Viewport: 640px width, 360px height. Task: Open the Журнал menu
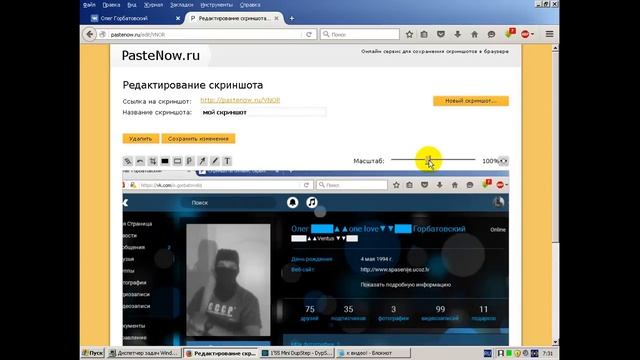pos(153,5)
